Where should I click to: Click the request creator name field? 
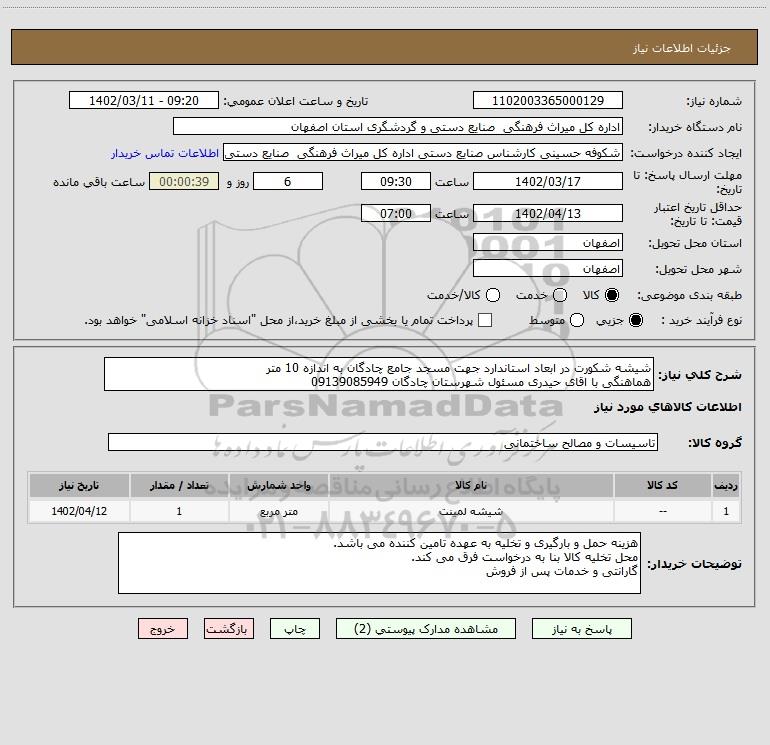point(423,153)
